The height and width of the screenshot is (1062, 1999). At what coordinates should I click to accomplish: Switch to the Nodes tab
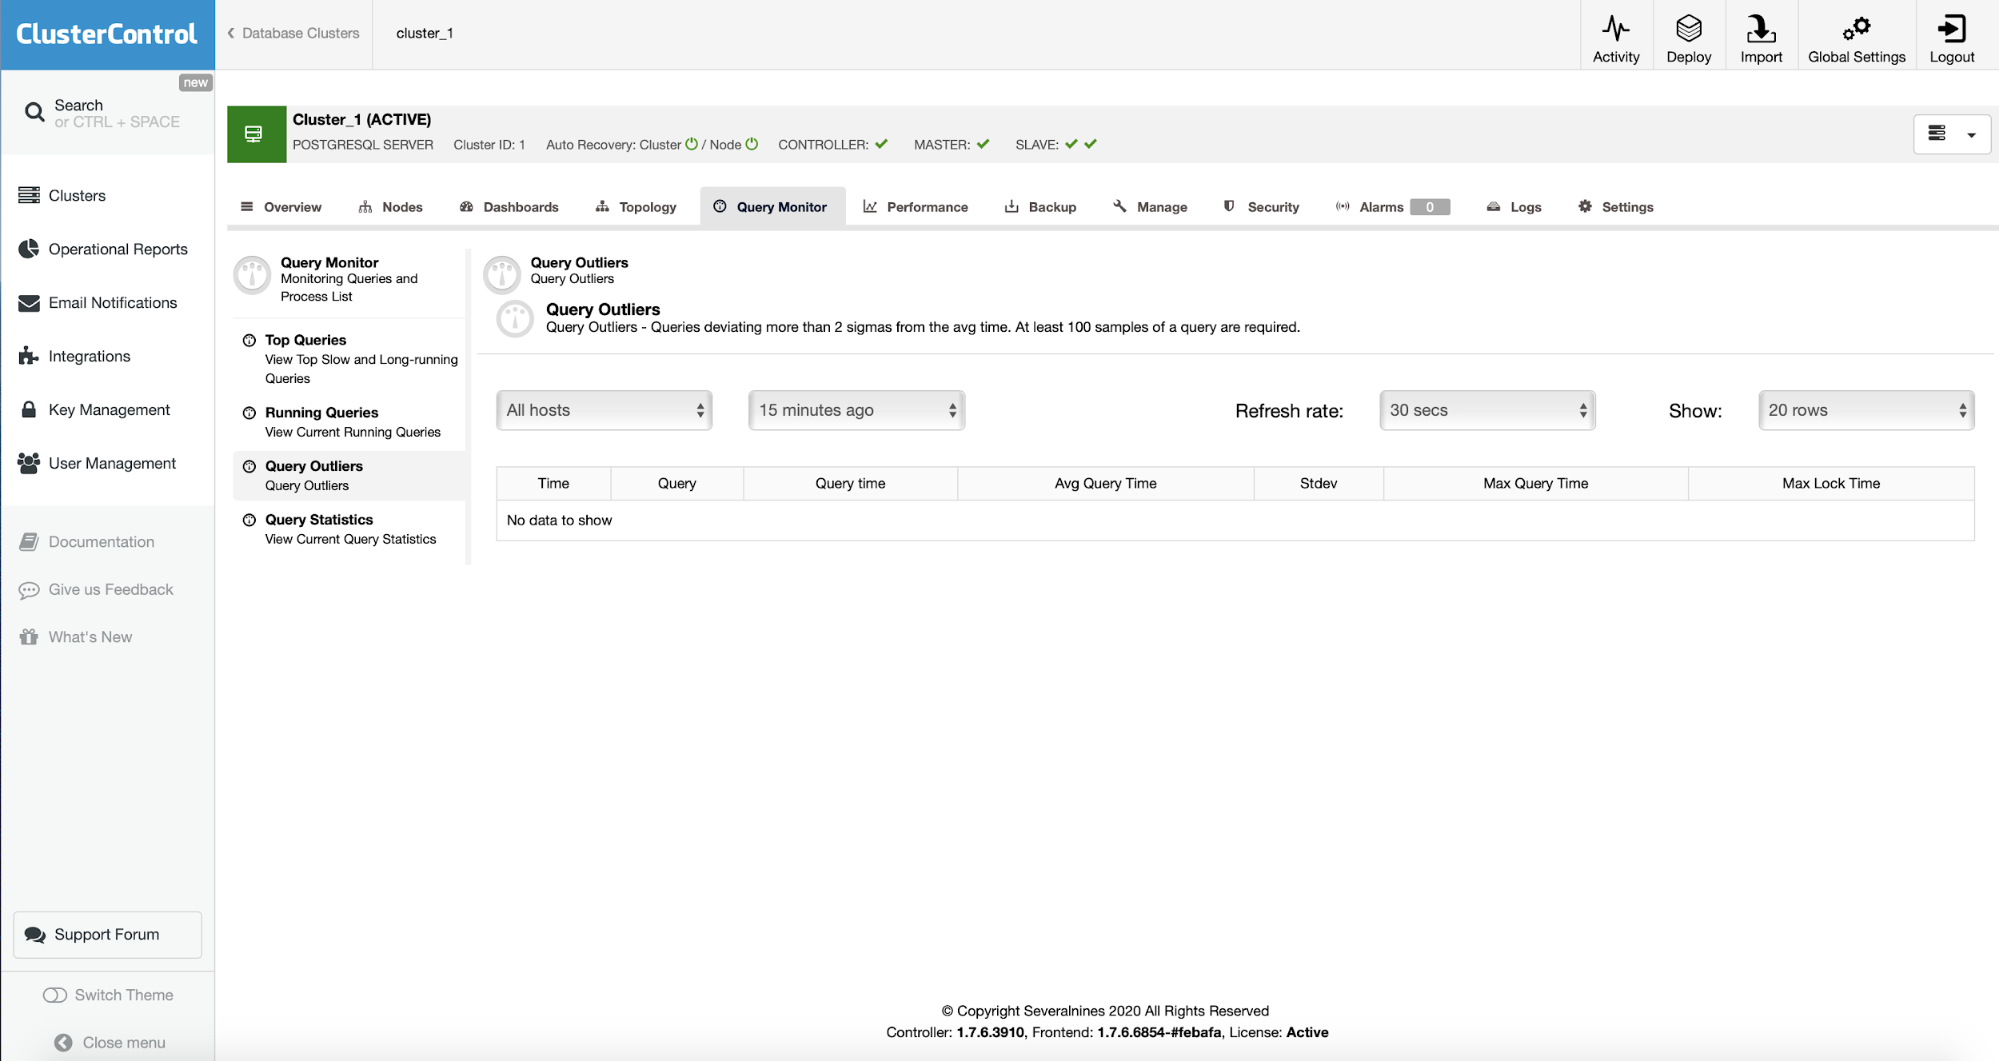click(x=391, y=207)
